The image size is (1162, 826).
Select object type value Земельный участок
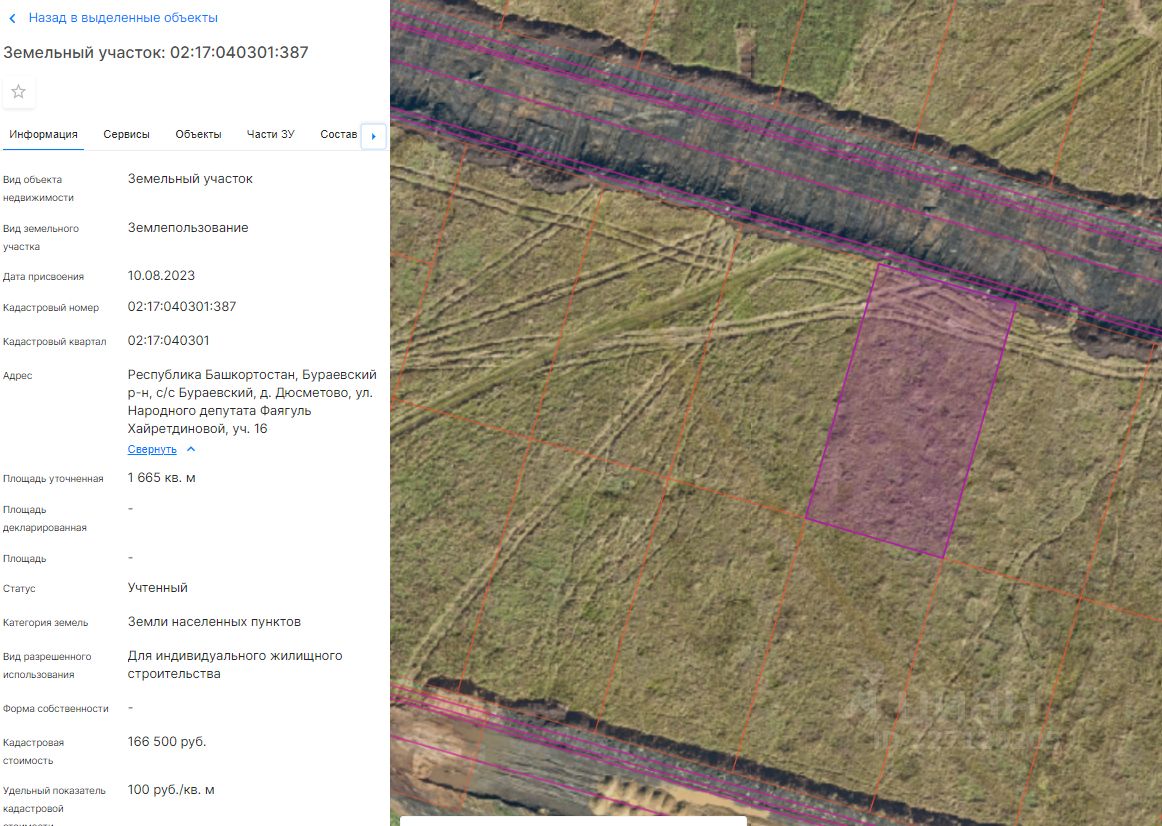point(190,179)
